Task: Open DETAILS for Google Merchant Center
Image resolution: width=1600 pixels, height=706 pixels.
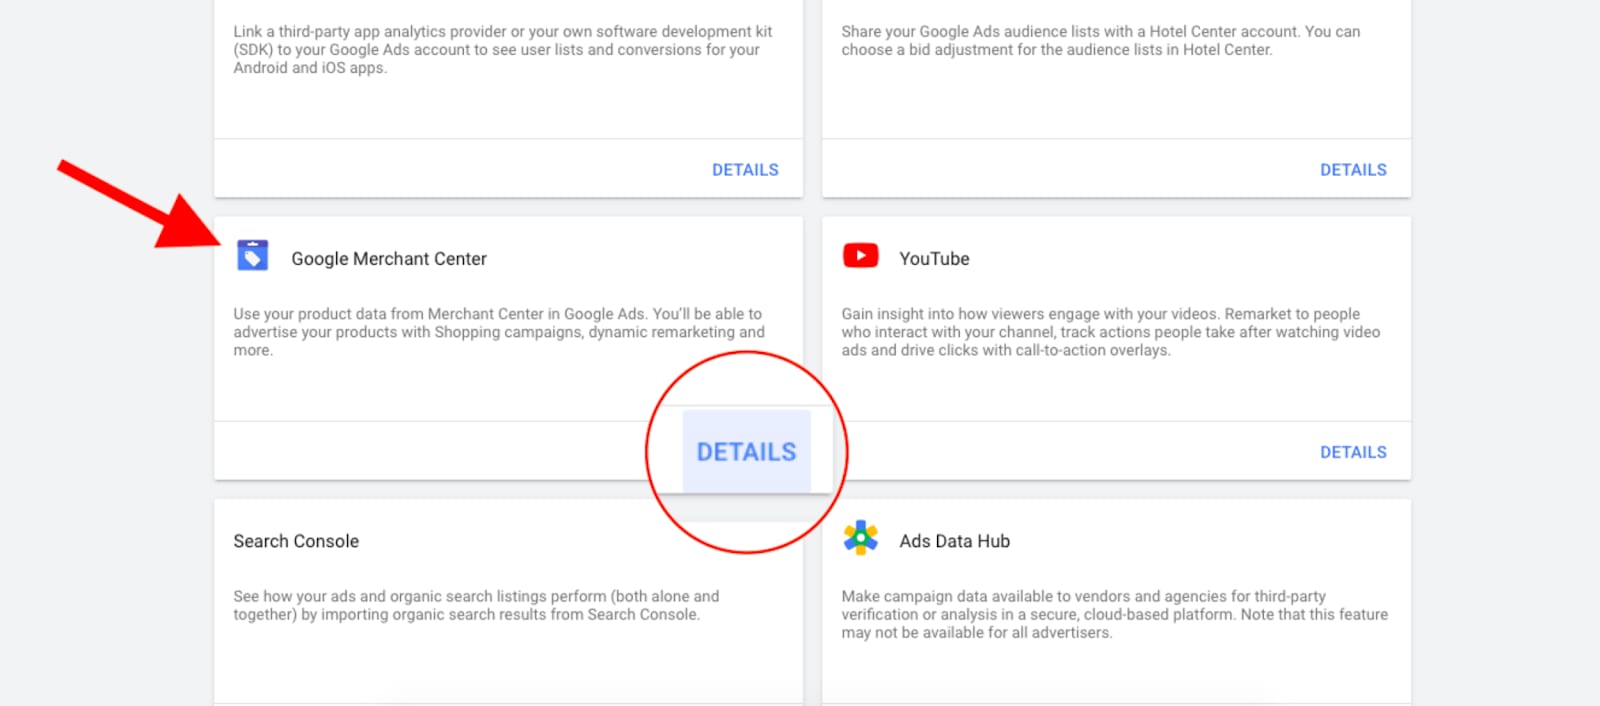Action: click(x=746, y=452)
